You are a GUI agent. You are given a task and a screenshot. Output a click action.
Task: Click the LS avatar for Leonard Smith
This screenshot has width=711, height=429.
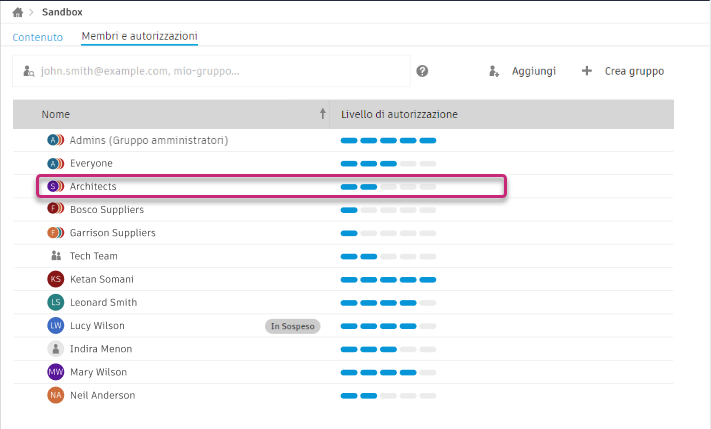(56, 302)
